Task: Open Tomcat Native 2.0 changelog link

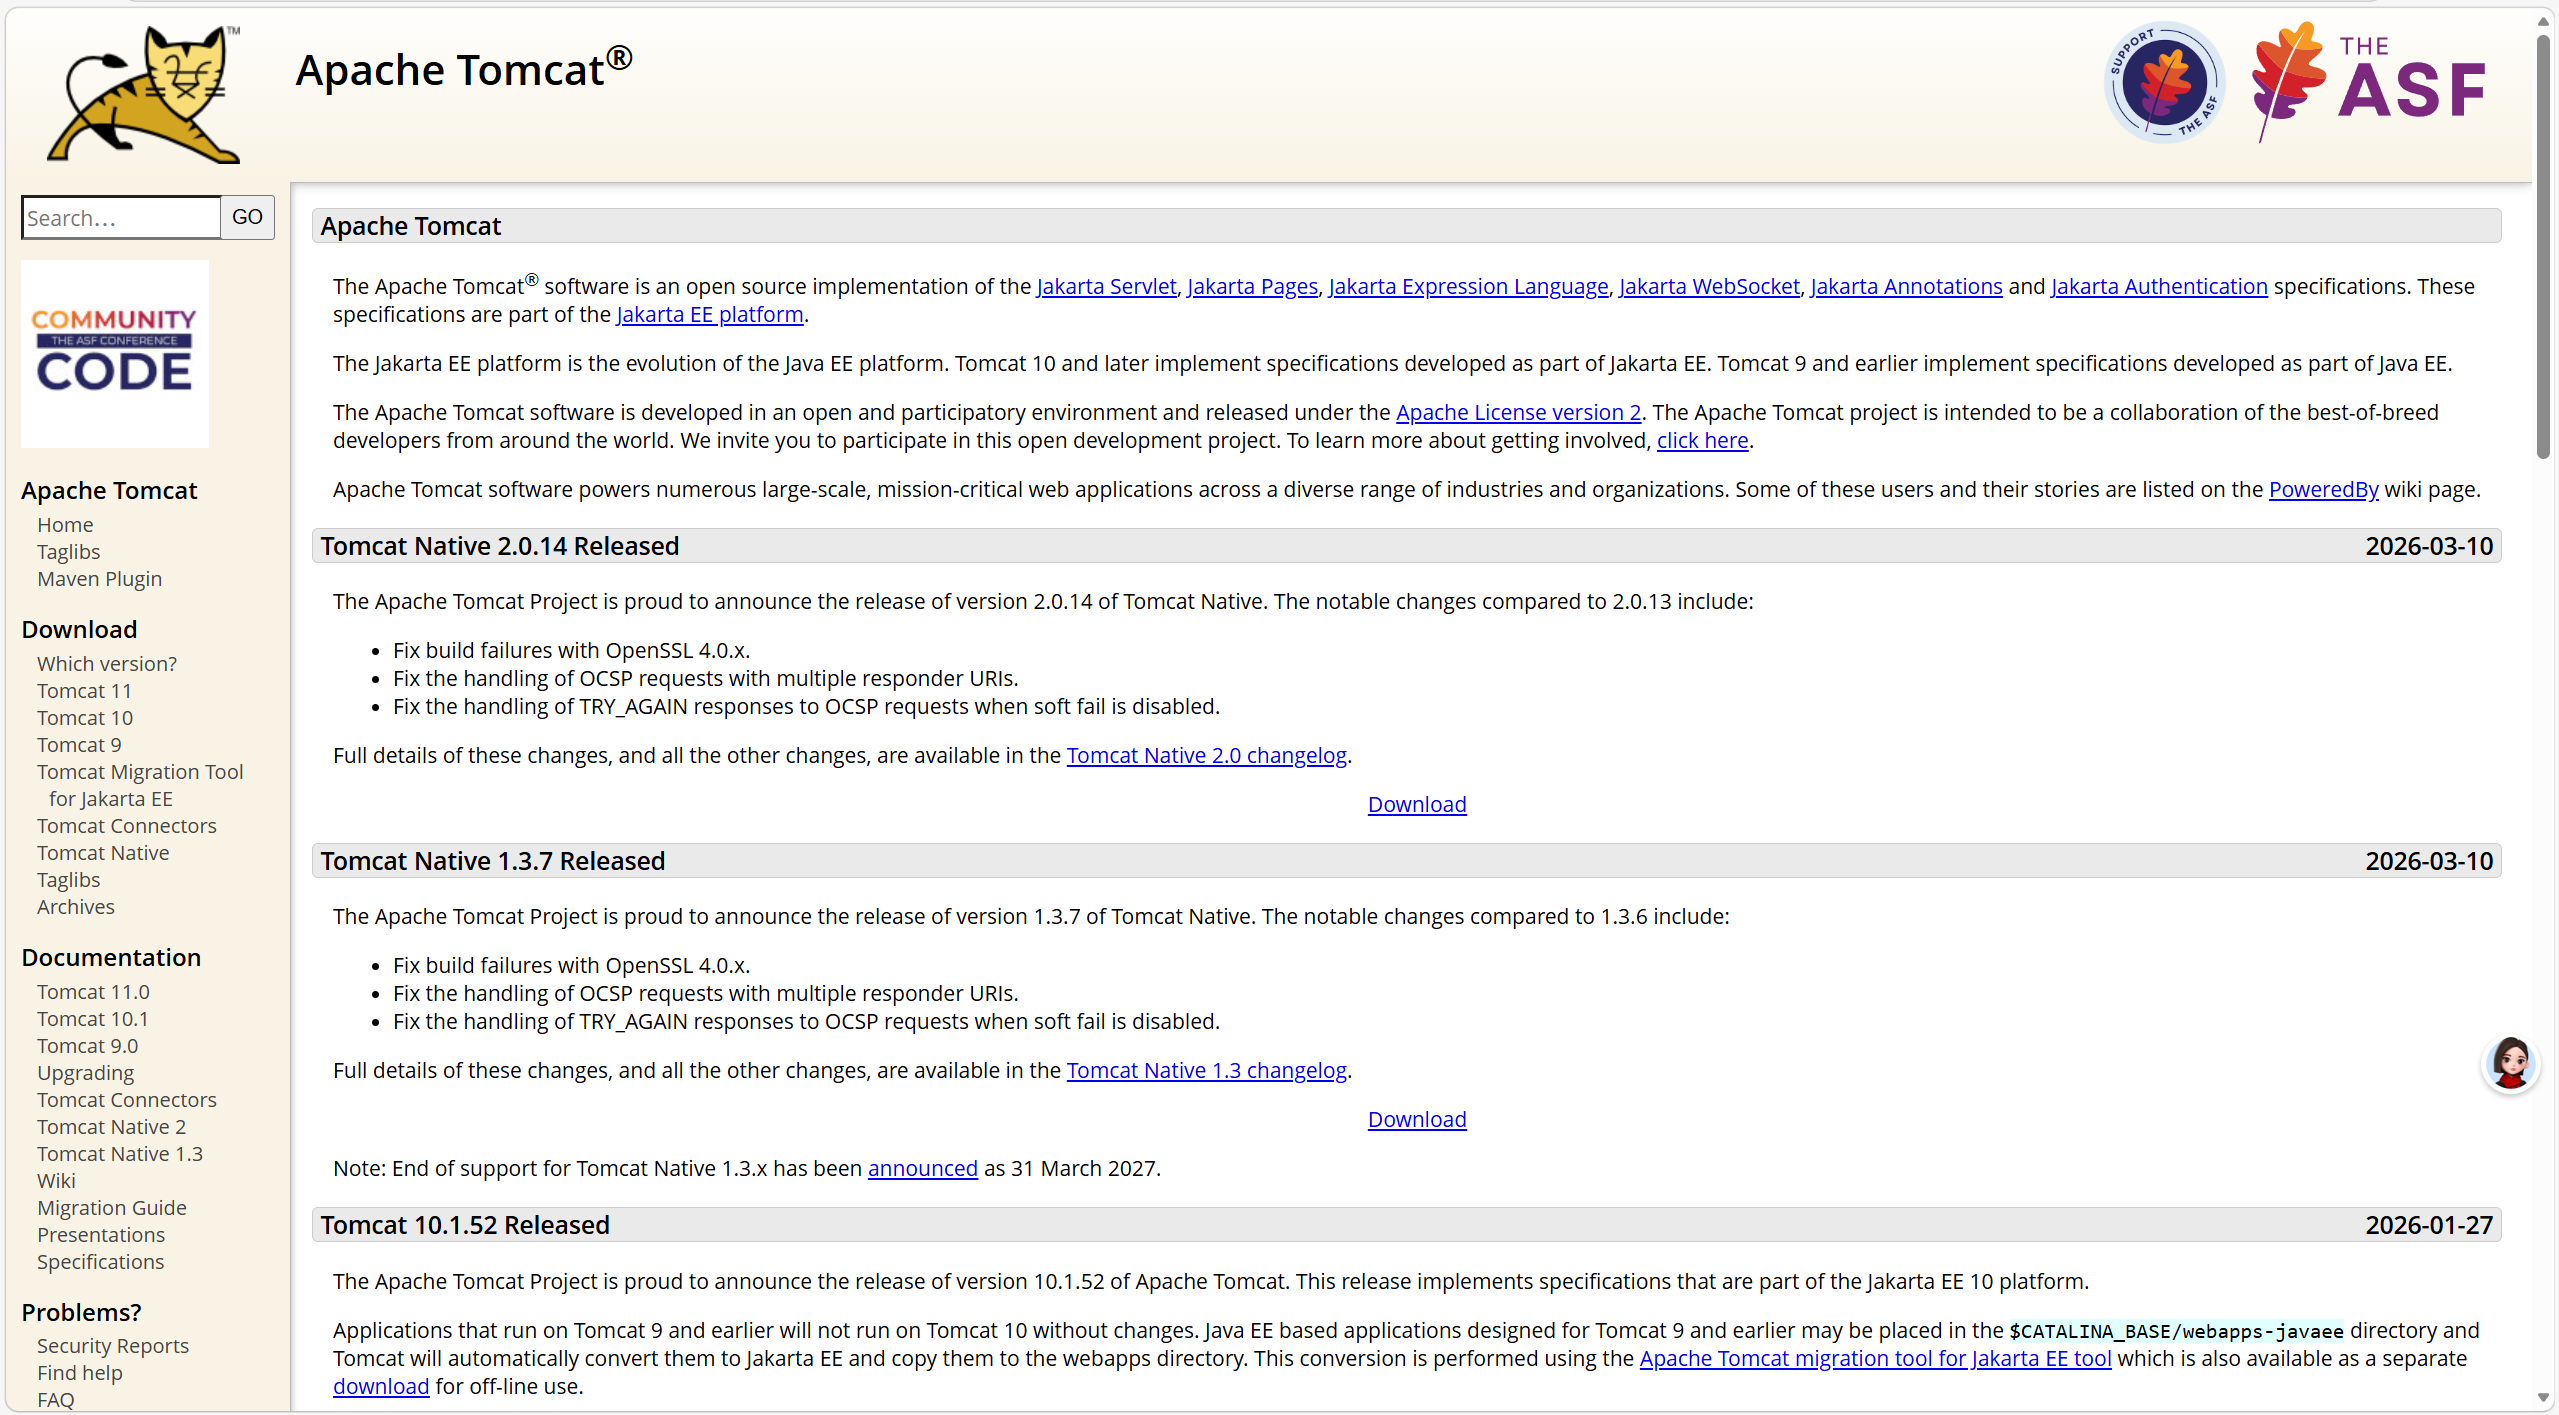Action: tap(1206, 756)
